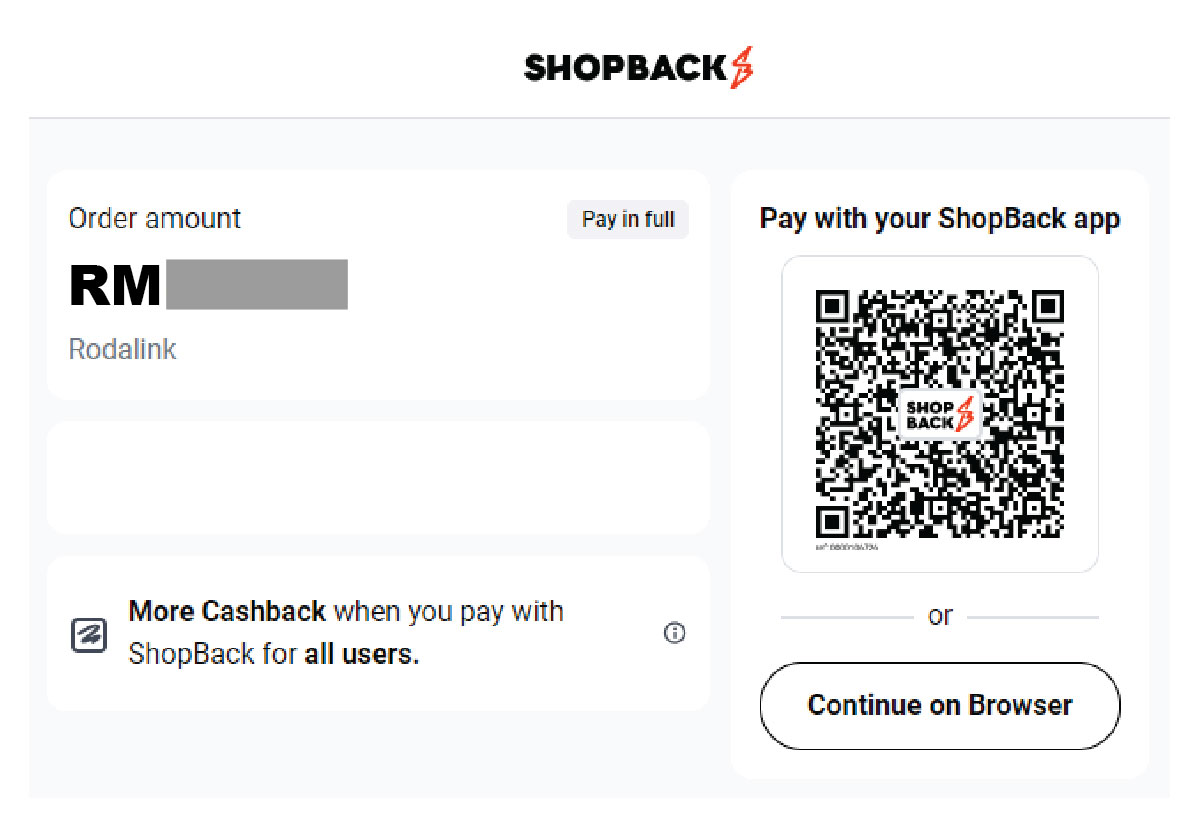Select the Rodalink merchant label
The width and height of the screenshot is (1200, 832).
point(122,349)
